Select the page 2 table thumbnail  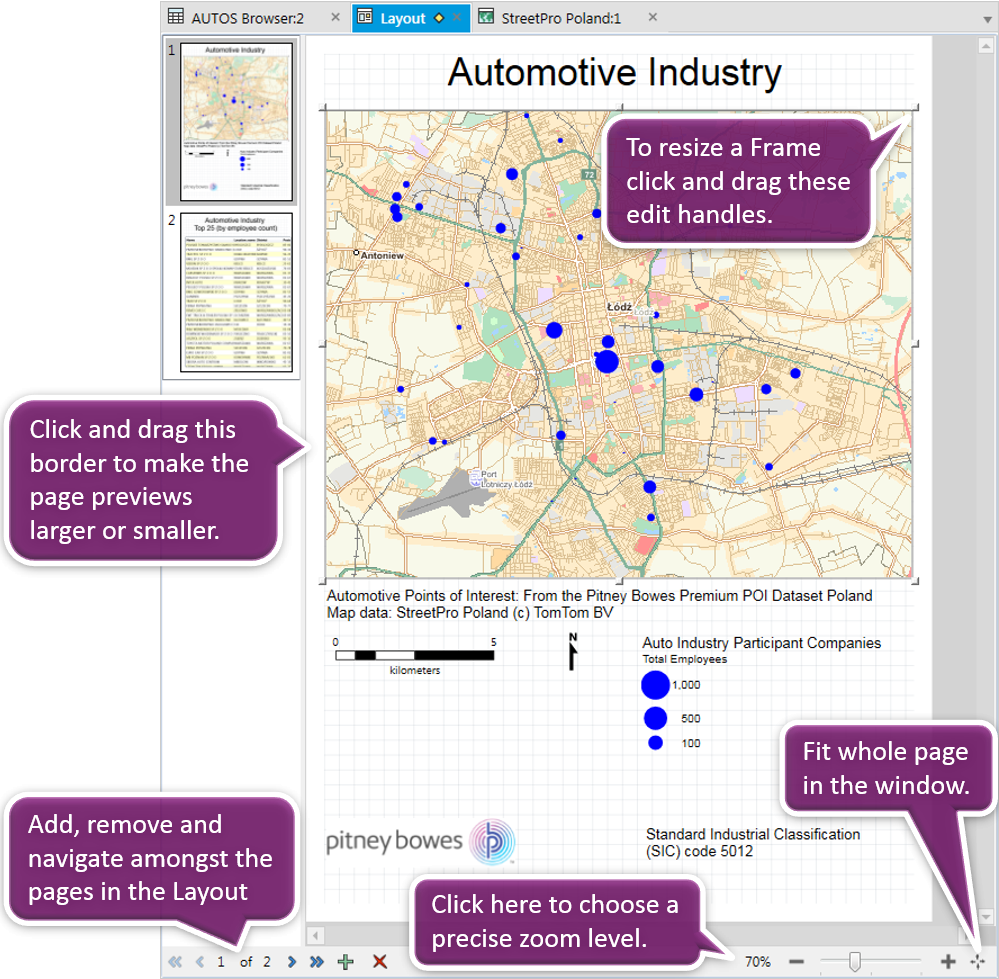point(236,292)
